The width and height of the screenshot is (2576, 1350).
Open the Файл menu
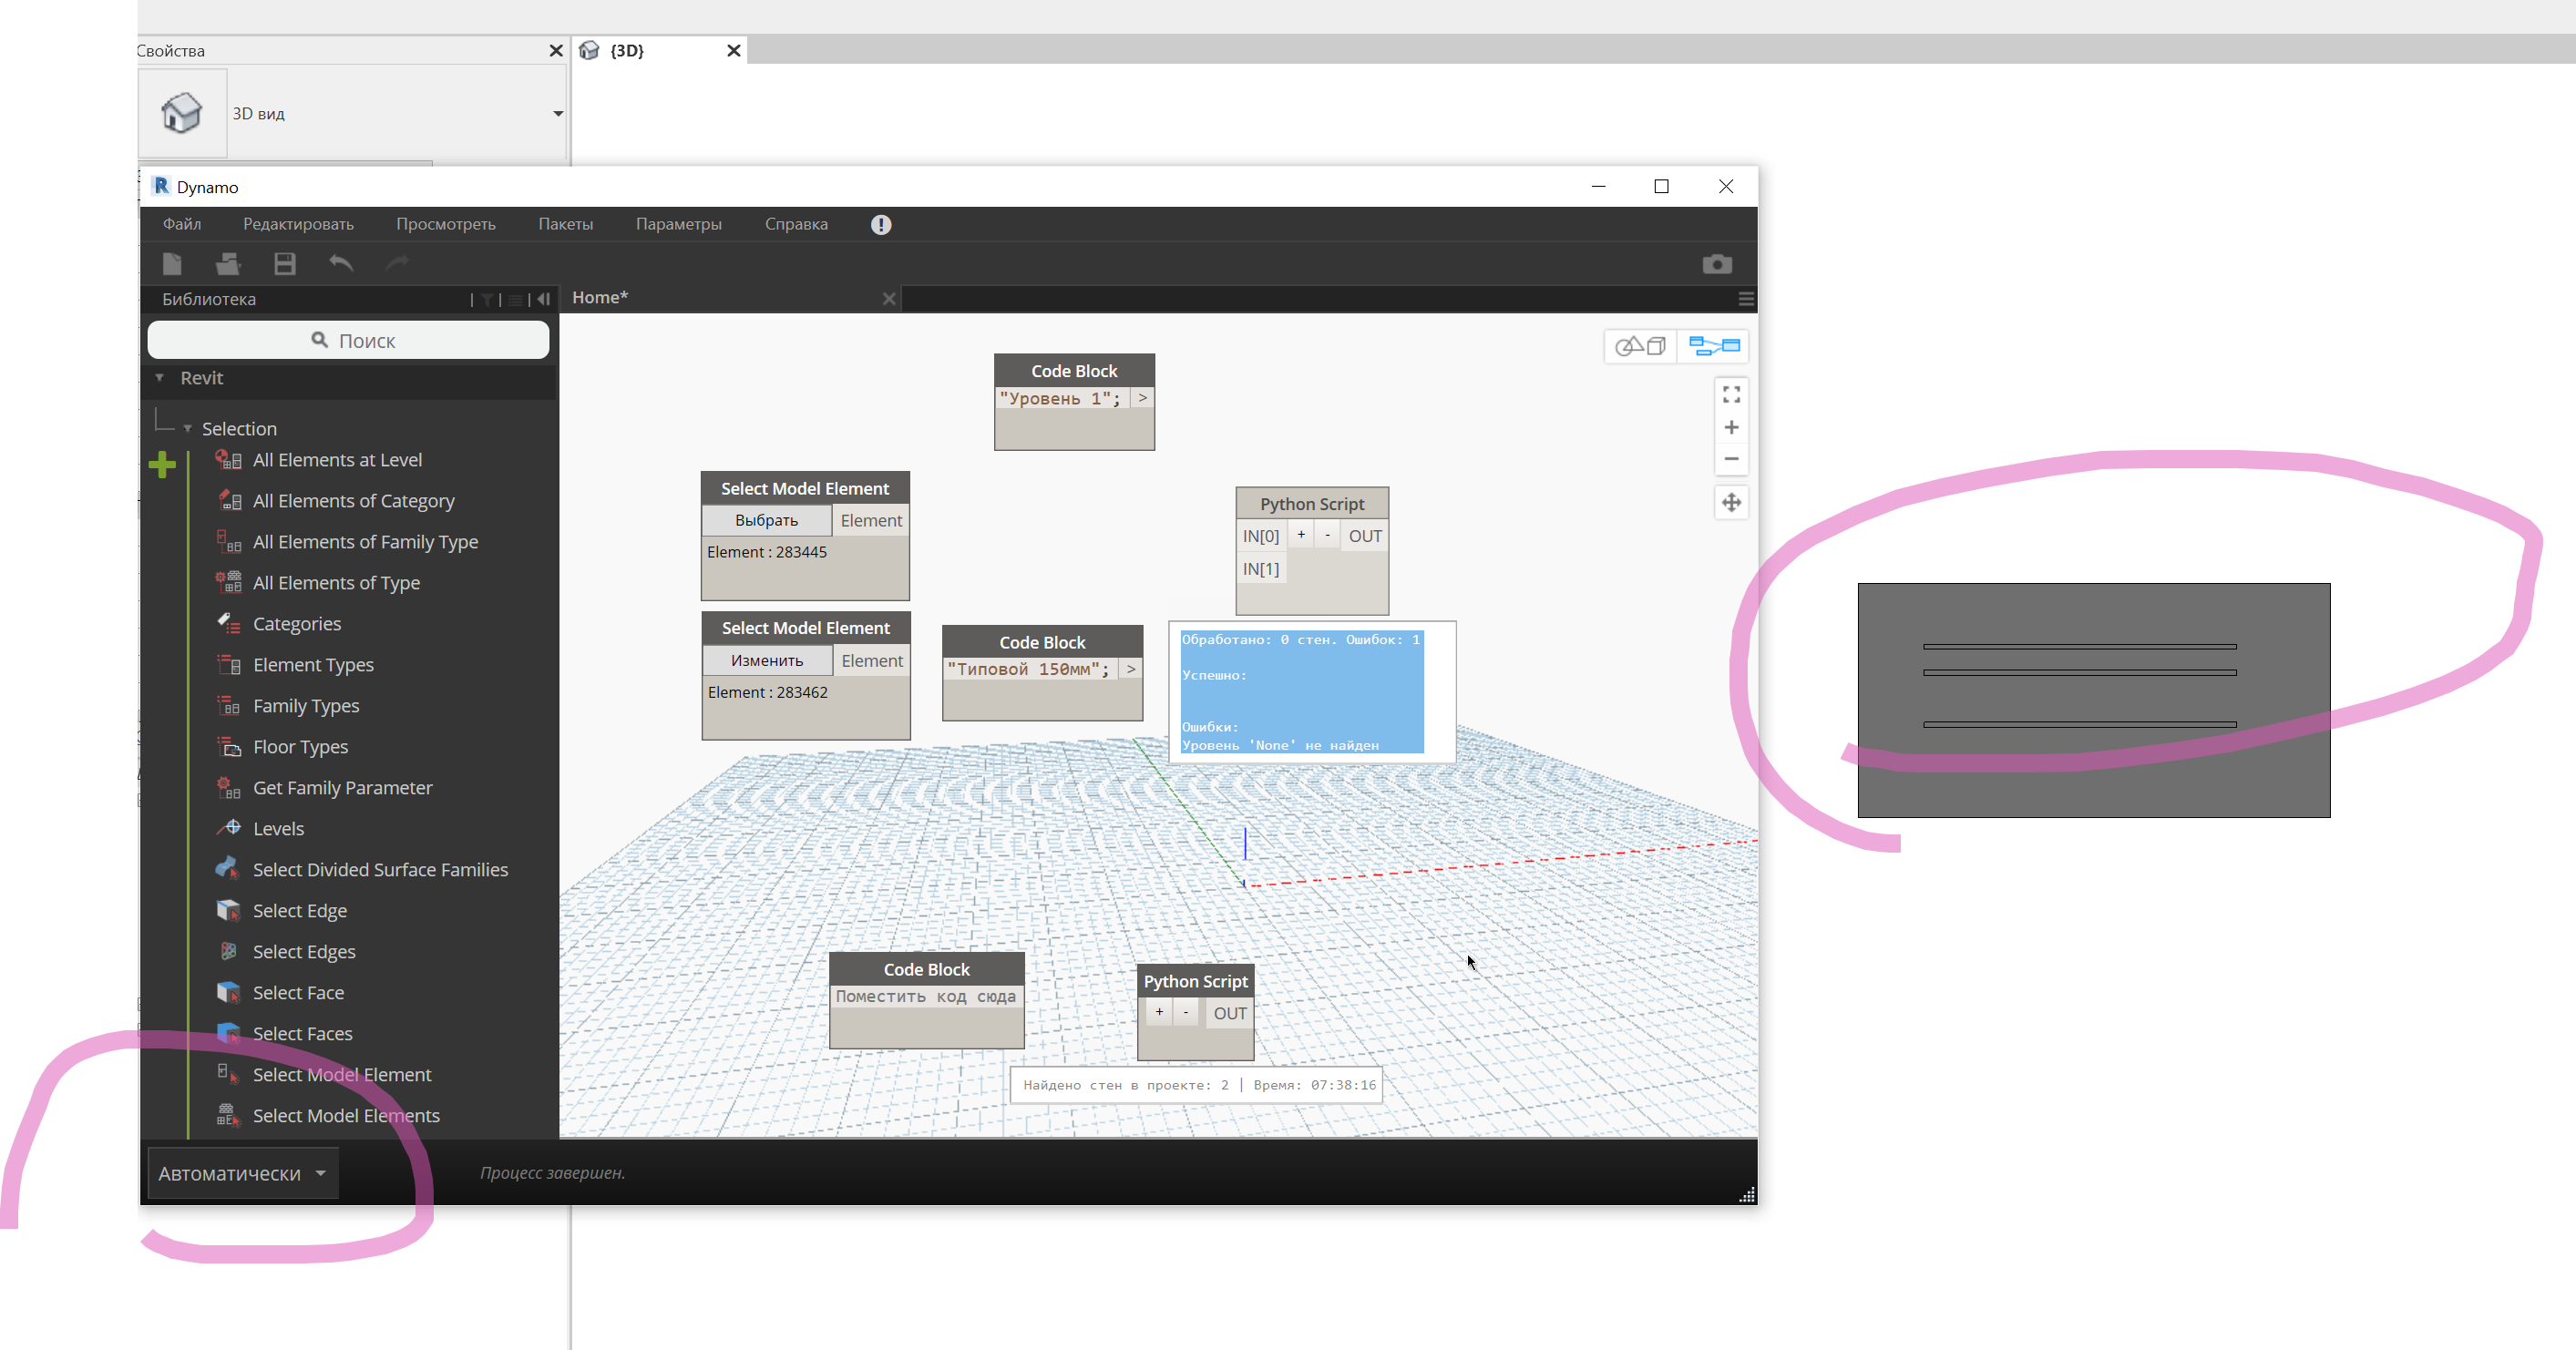[182, 224]
